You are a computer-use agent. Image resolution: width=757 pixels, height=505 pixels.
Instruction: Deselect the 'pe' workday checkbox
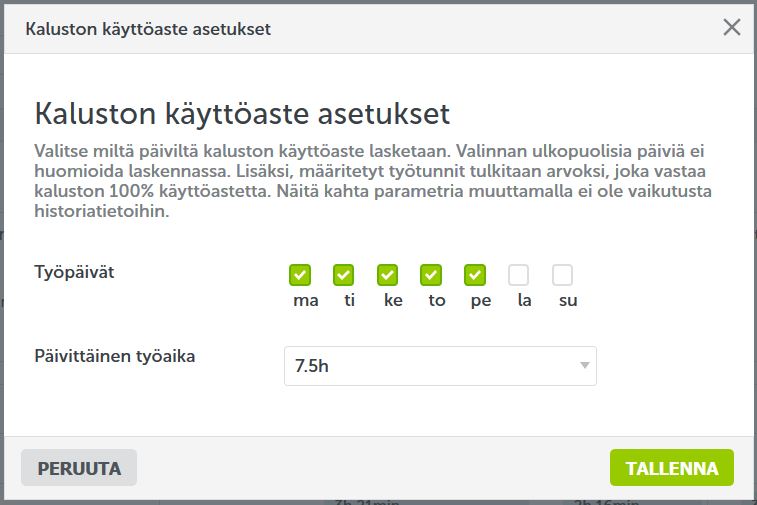475,274
